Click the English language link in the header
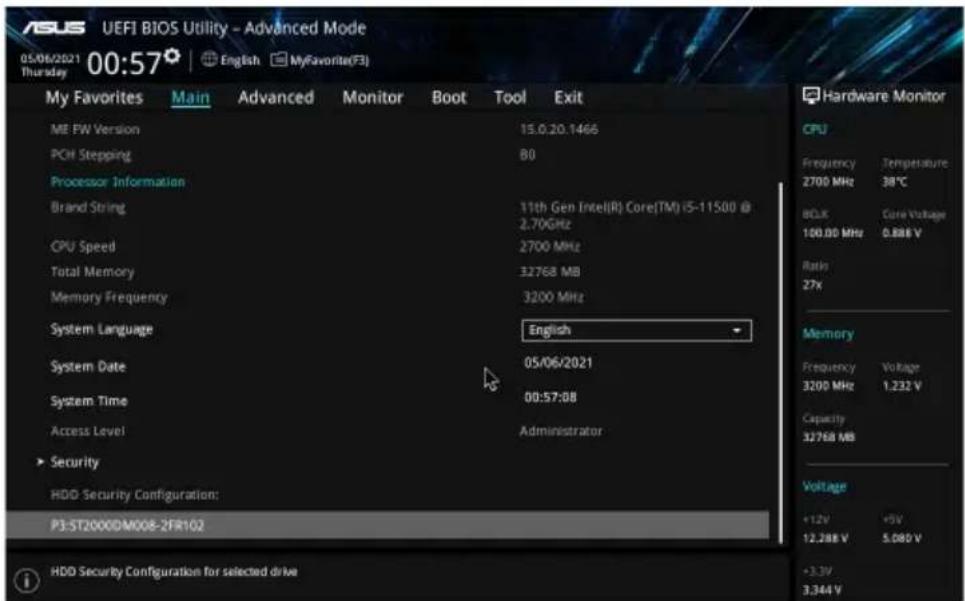 coord(240,60)
